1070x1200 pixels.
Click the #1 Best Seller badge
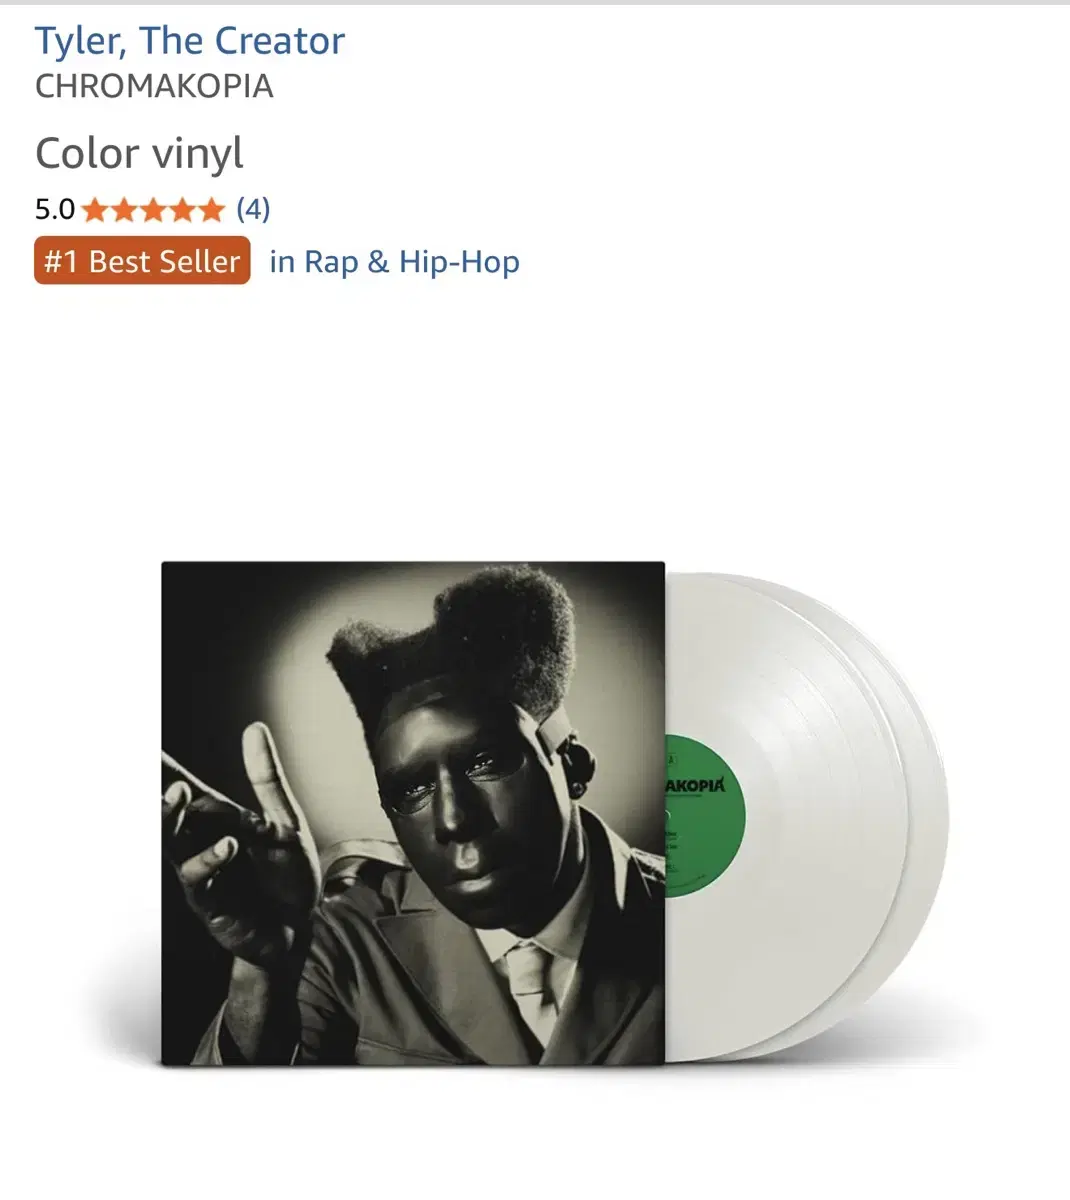142,261
